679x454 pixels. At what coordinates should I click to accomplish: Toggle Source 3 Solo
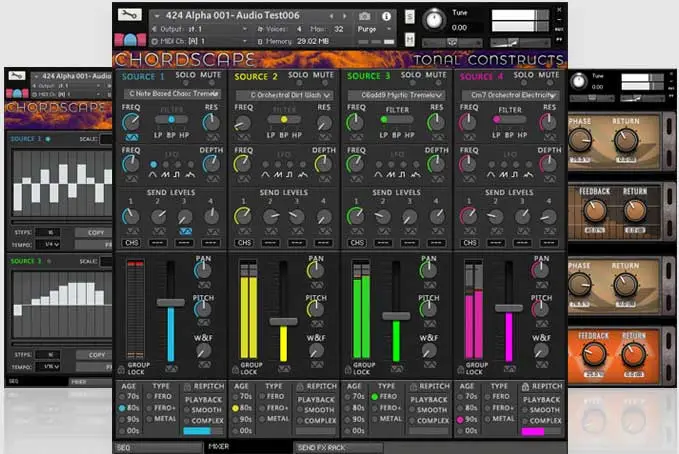pos(411,83)
